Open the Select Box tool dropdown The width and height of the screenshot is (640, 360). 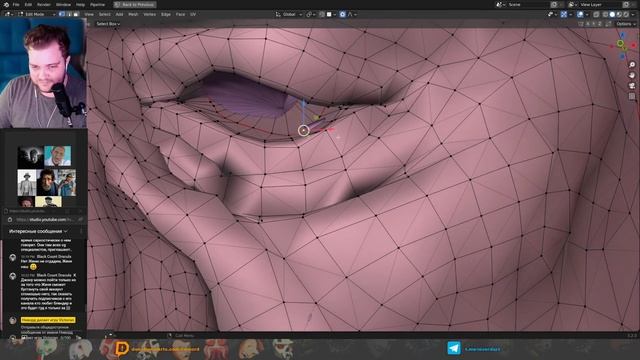[108, 24]
